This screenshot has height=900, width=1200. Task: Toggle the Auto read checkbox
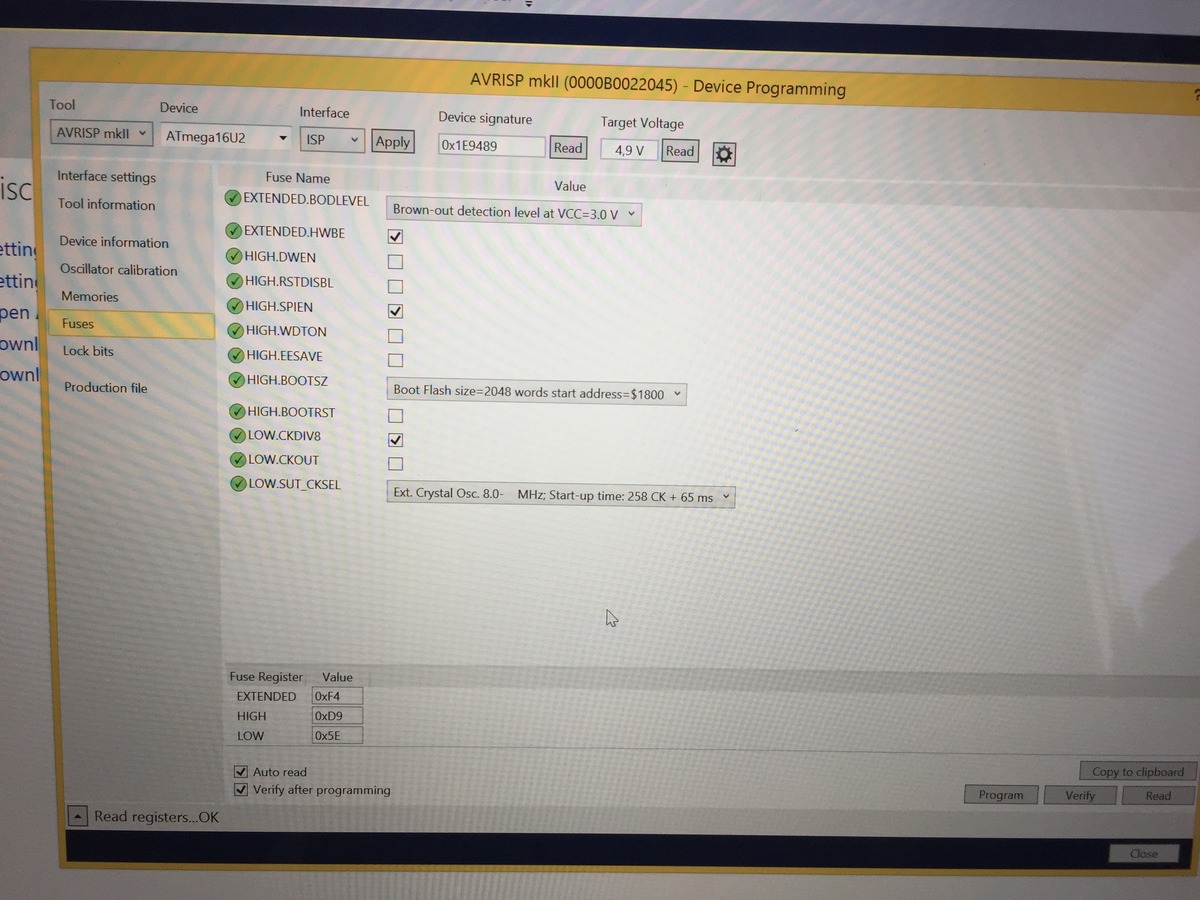pos(240,772)
